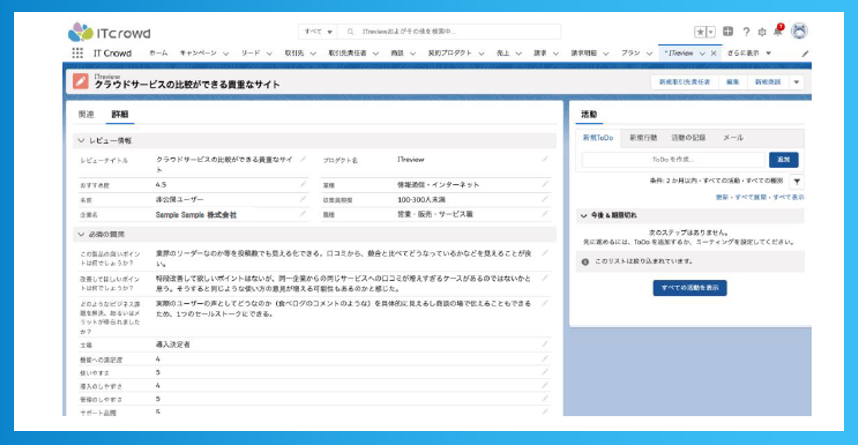Image resolution: width=858 pixels, height=445 pixels.
Task: Open the help question mark icon
Action: coord(746,32)
